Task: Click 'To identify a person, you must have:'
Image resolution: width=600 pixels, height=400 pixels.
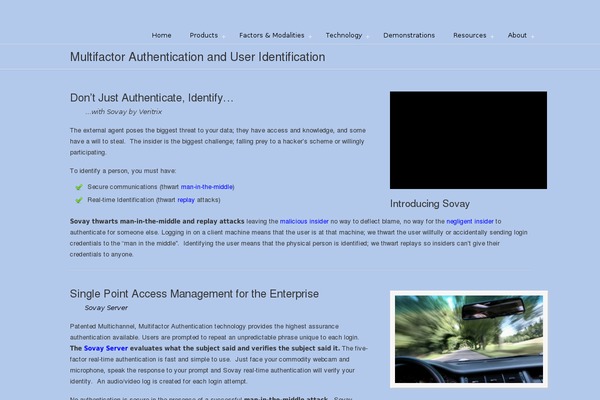Action: 123,171
